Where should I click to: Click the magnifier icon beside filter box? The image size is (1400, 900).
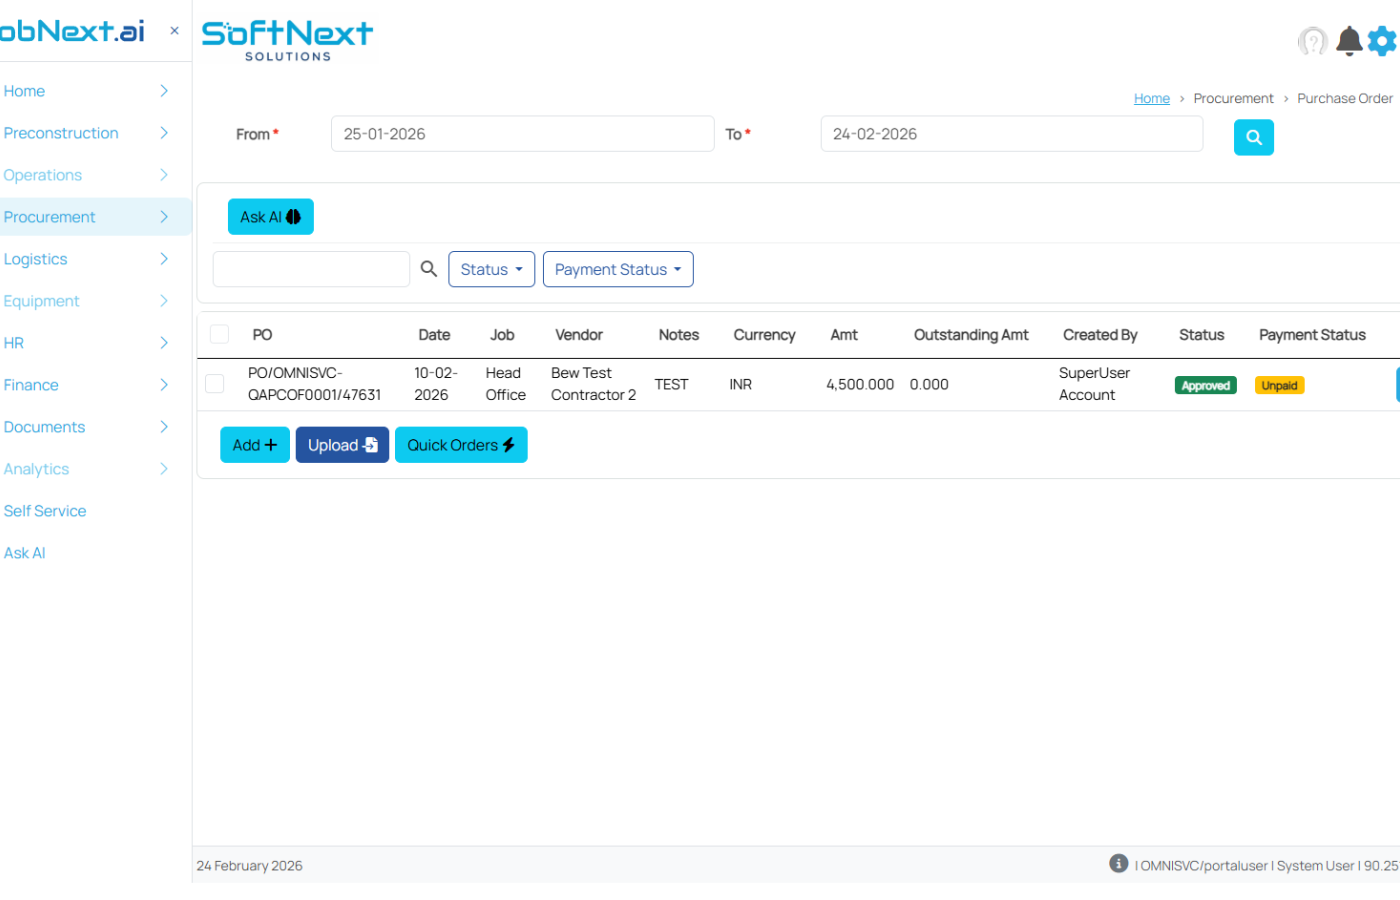coord(429,269)
